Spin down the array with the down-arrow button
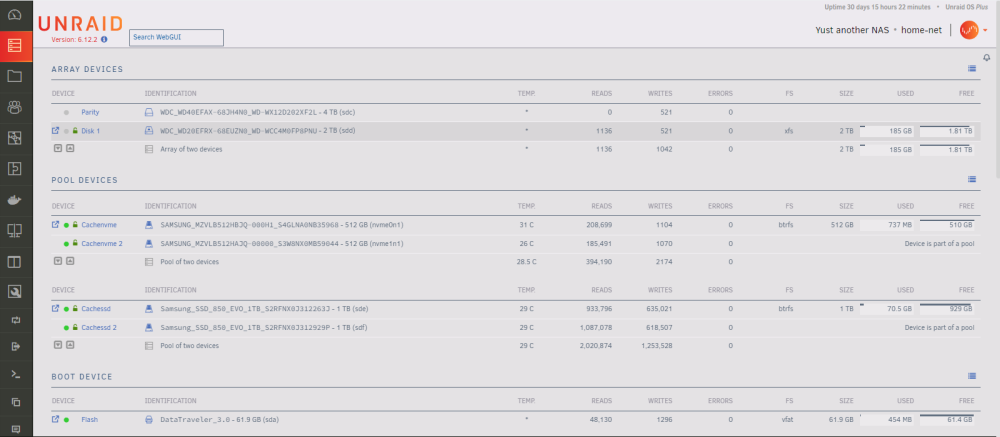This screenshot has width=1000, height=437. click(58, 149)
